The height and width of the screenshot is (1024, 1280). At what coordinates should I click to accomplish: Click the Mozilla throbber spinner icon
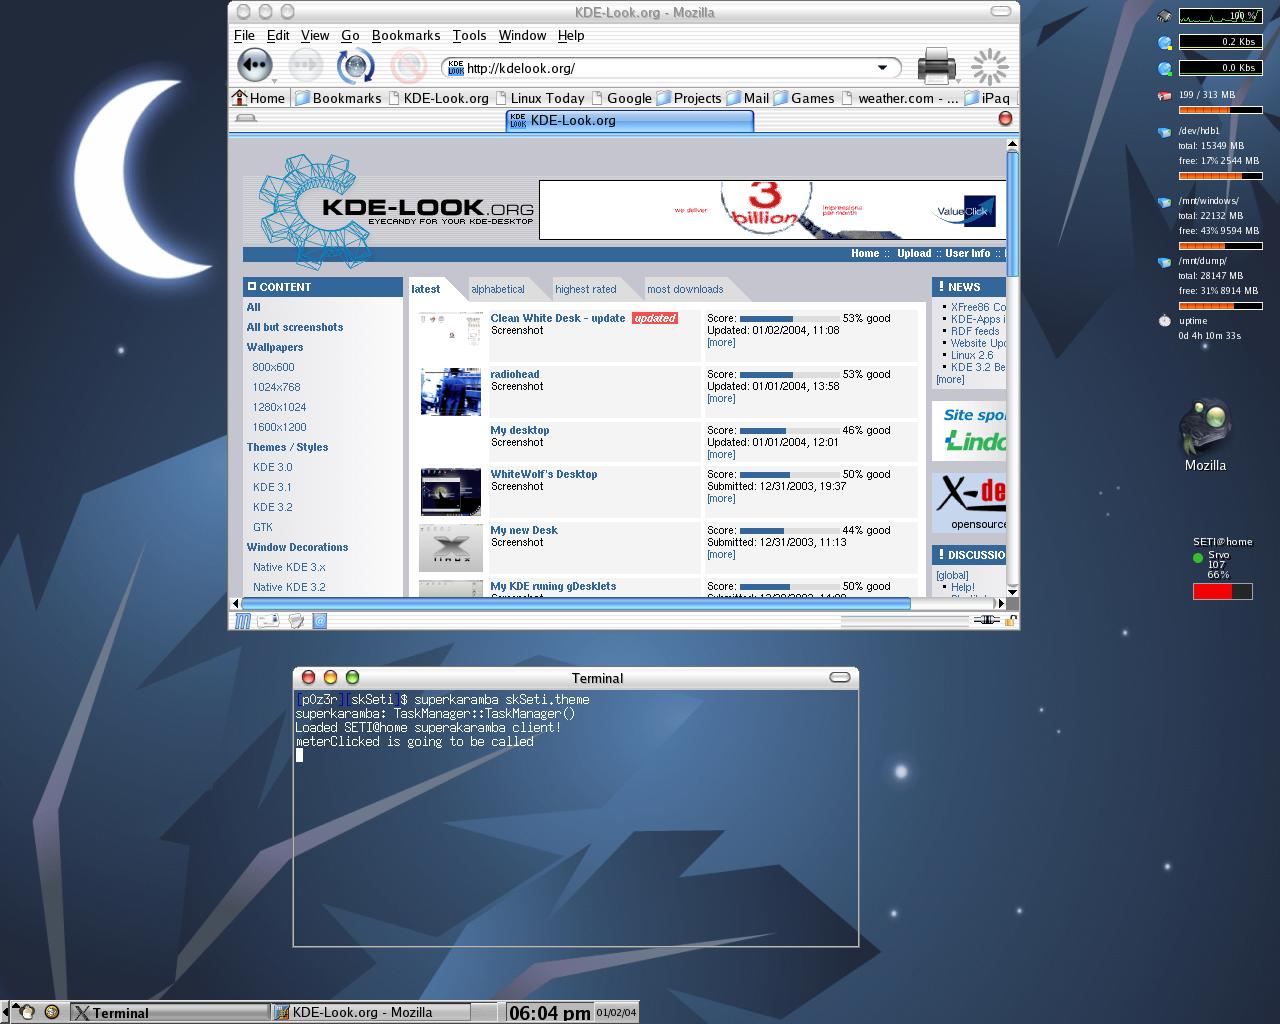click(x=990, y=67)
